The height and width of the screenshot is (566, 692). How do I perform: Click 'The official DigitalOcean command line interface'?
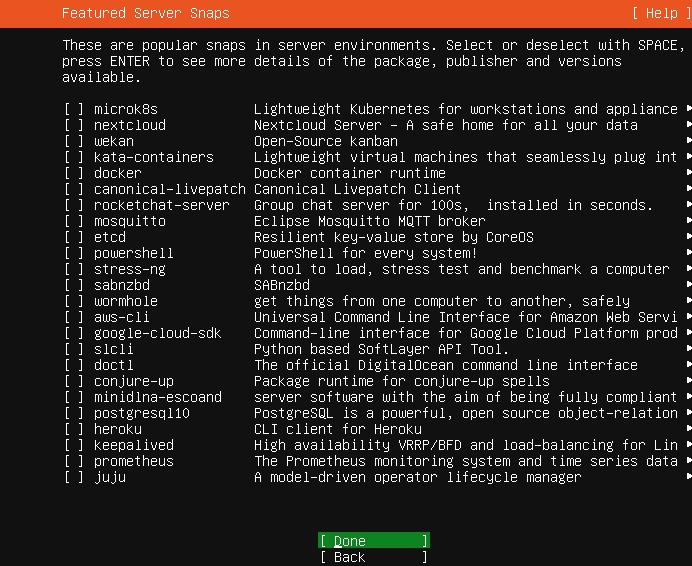[x=446, y=365]
